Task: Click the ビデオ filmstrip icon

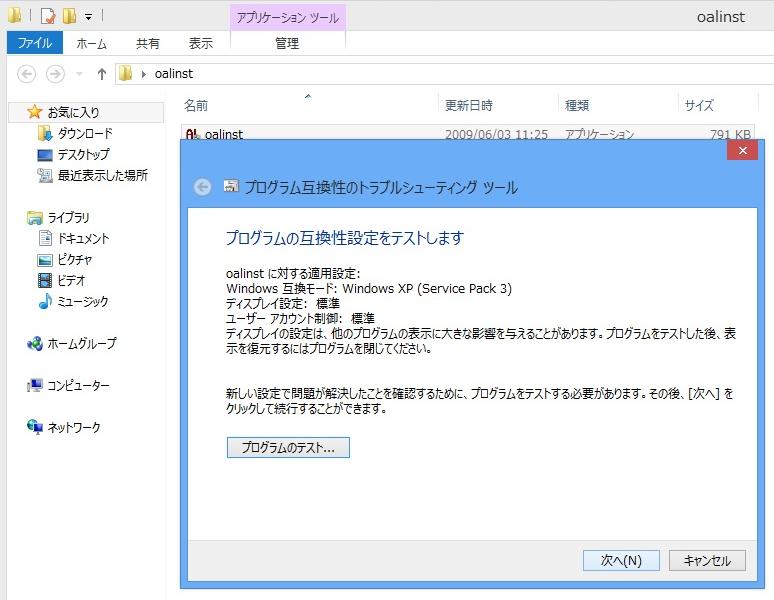Action: (45, 280)
